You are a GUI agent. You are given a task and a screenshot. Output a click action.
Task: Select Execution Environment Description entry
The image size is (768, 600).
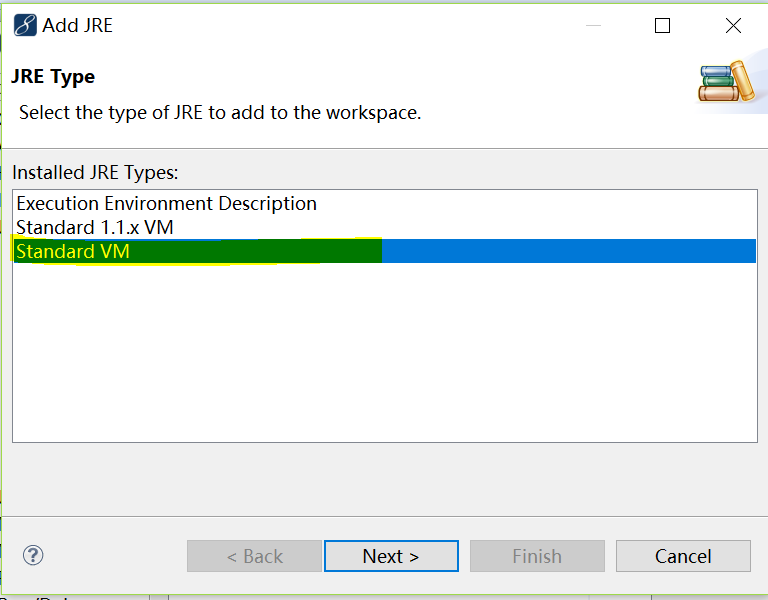tap(384, 203)
